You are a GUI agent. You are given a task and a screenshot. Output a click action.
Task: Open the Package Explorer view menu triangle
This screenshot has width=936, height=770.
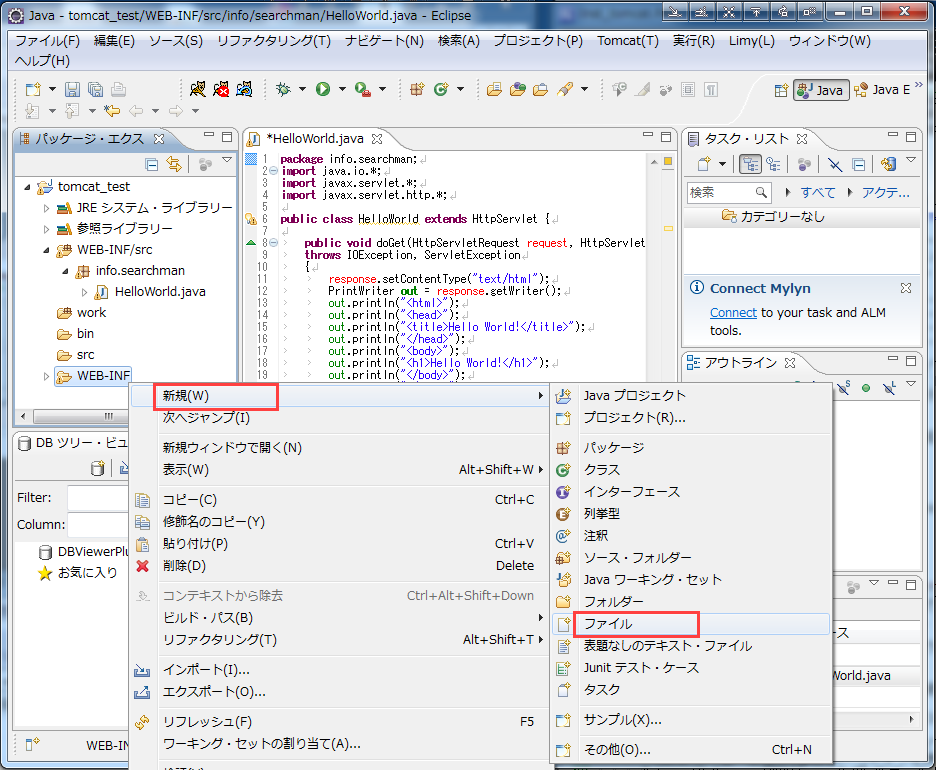click(x=227, y=160)
